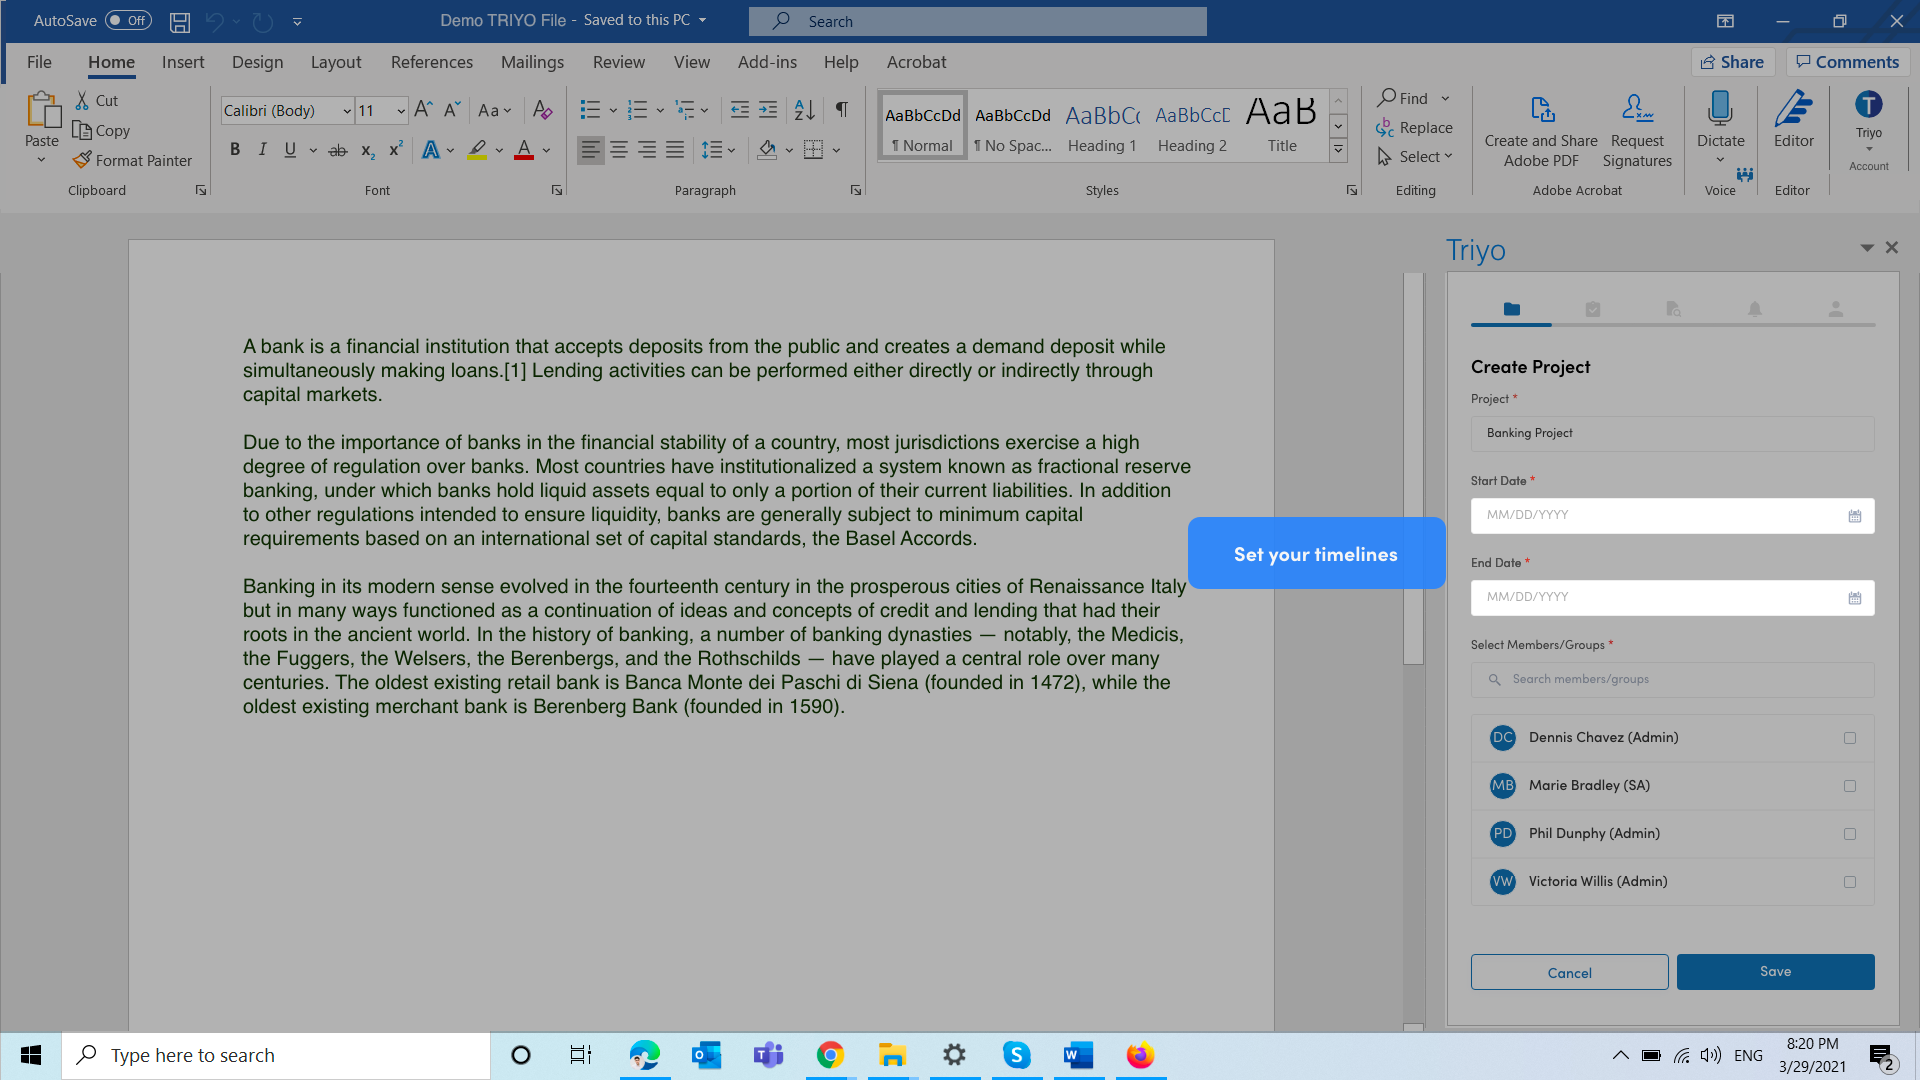The width and height of the screenshot is (1920, 1080).
Task: Expand the Change Case dropdown
Action: click(507, 111)
